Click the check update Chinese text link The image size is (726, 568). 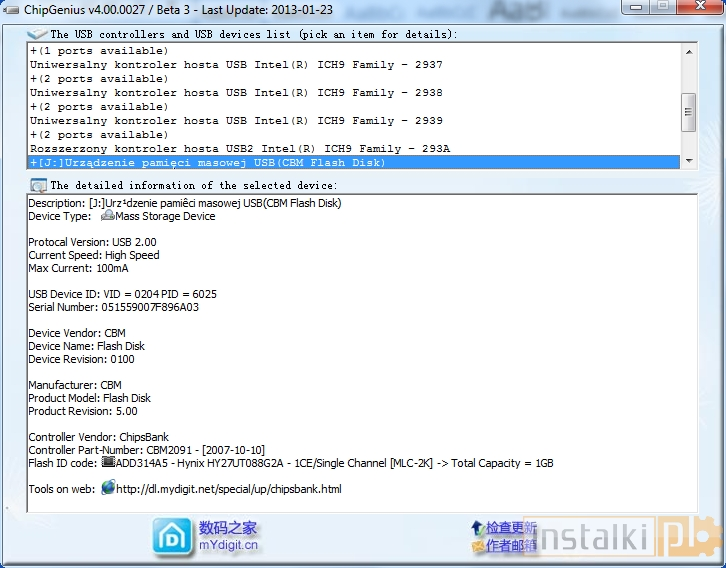[x=511, y=527]
